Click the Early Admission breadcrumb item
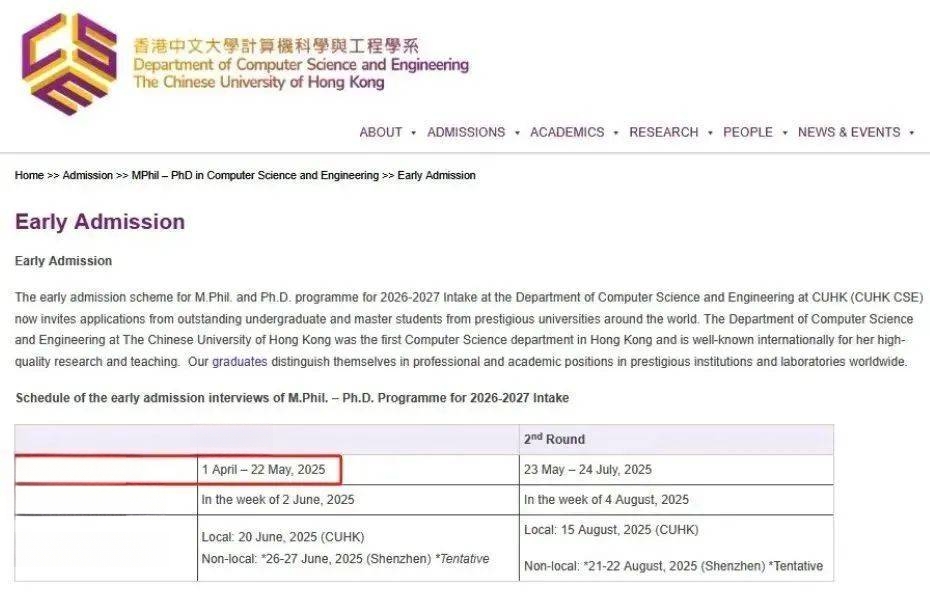The width and height of the screenshot is (930, 598). point(437,176)
